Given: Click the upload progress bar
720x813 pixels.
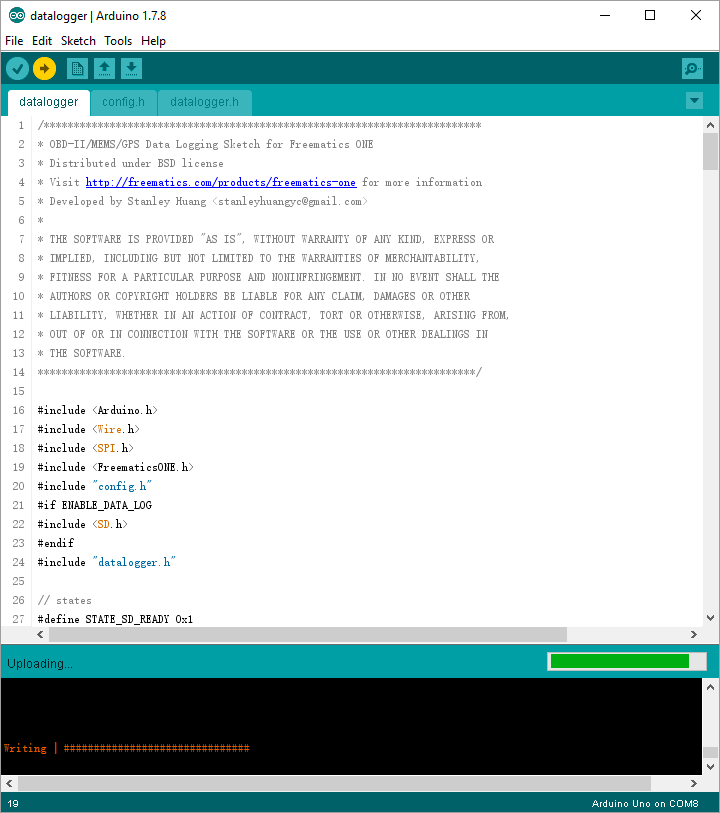Looking at the screenshot, I should pyautogui.click(x=627, y=661).
